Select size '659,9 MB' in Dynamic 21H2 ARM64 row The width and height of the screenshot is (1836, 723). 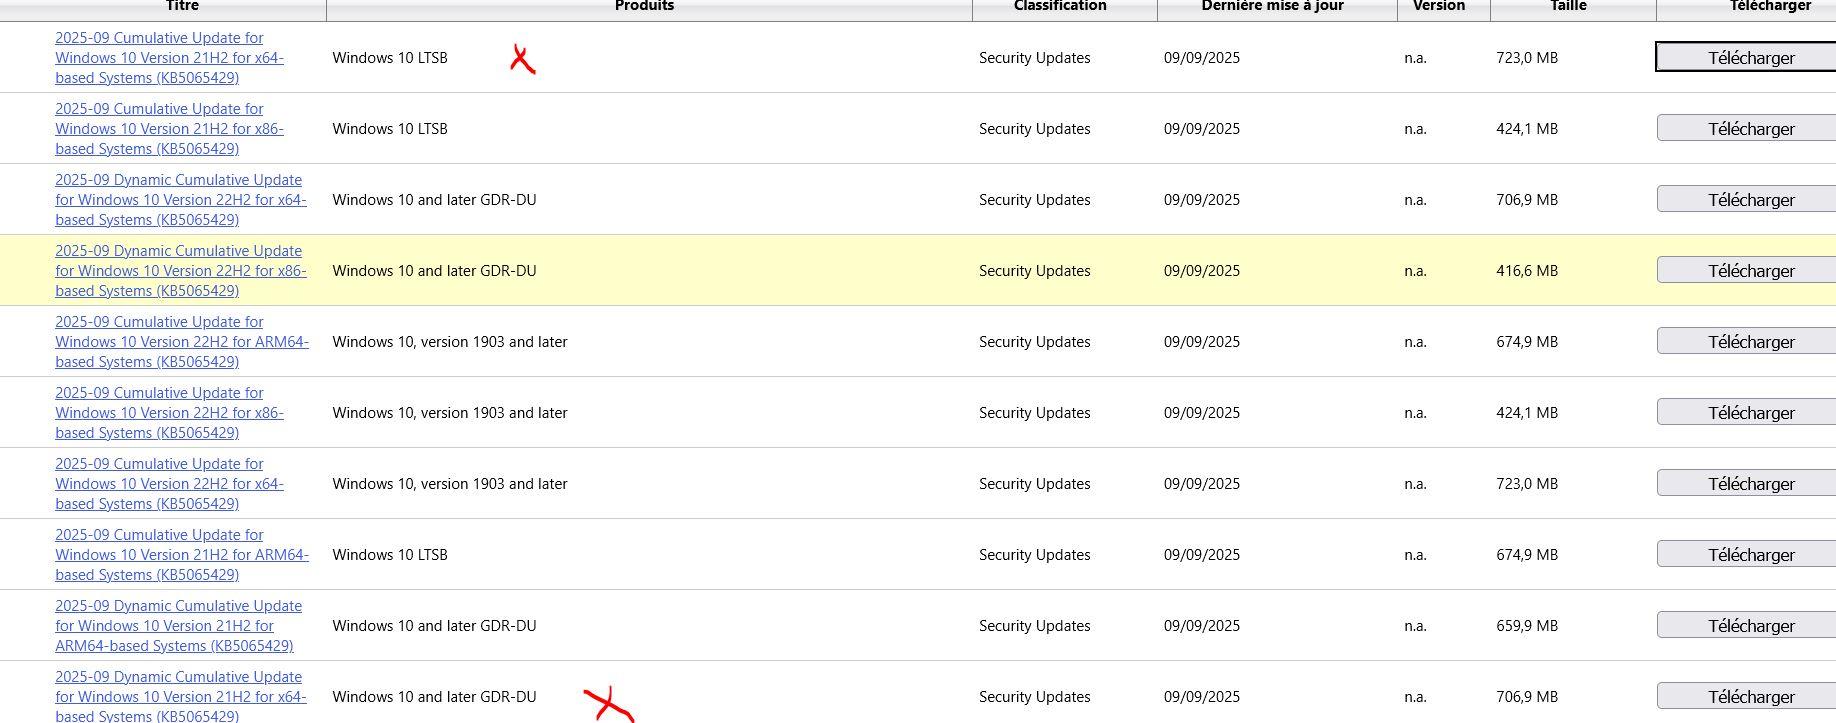click(1527, 626)
